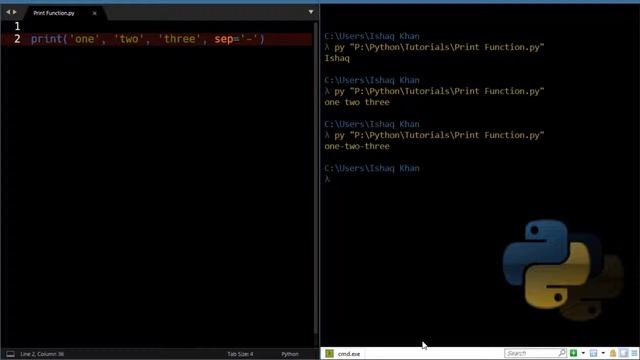Open the Tab Size 4 menu
Viewport: 640px width, 360px height.
[x=240, y=354]
